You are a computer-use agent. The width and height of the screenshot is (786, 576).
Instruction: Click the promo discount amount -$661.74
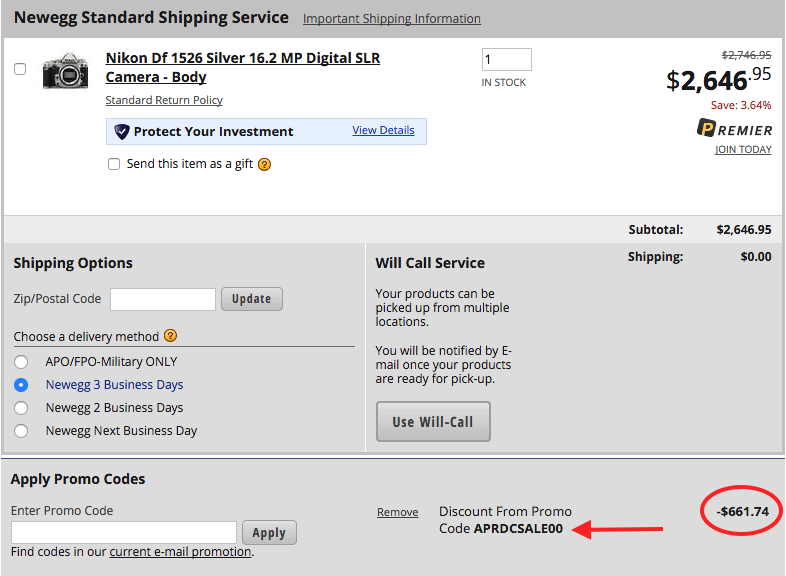[x=742, y=511]
